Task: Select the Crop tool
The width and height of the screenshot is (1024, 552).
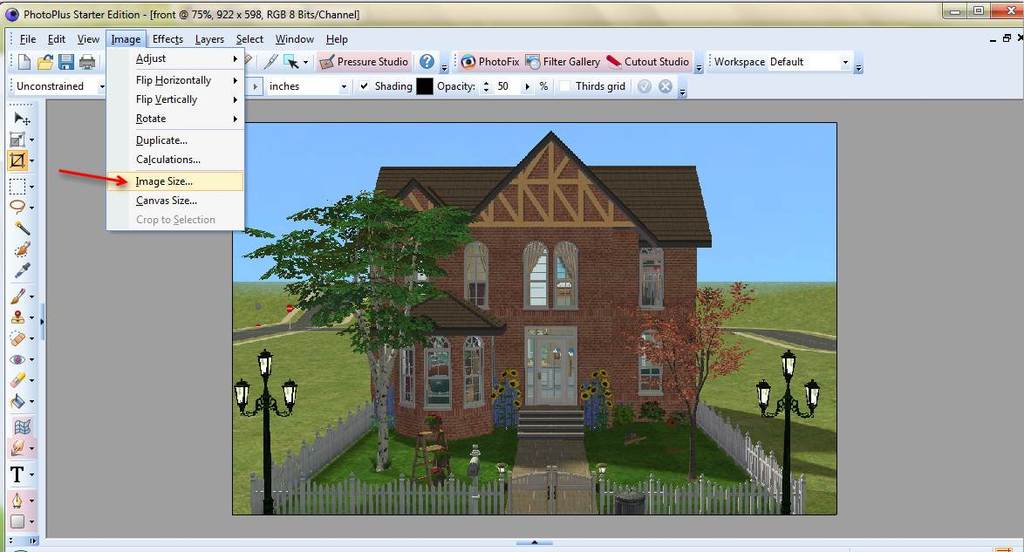Action: [18, 160]
